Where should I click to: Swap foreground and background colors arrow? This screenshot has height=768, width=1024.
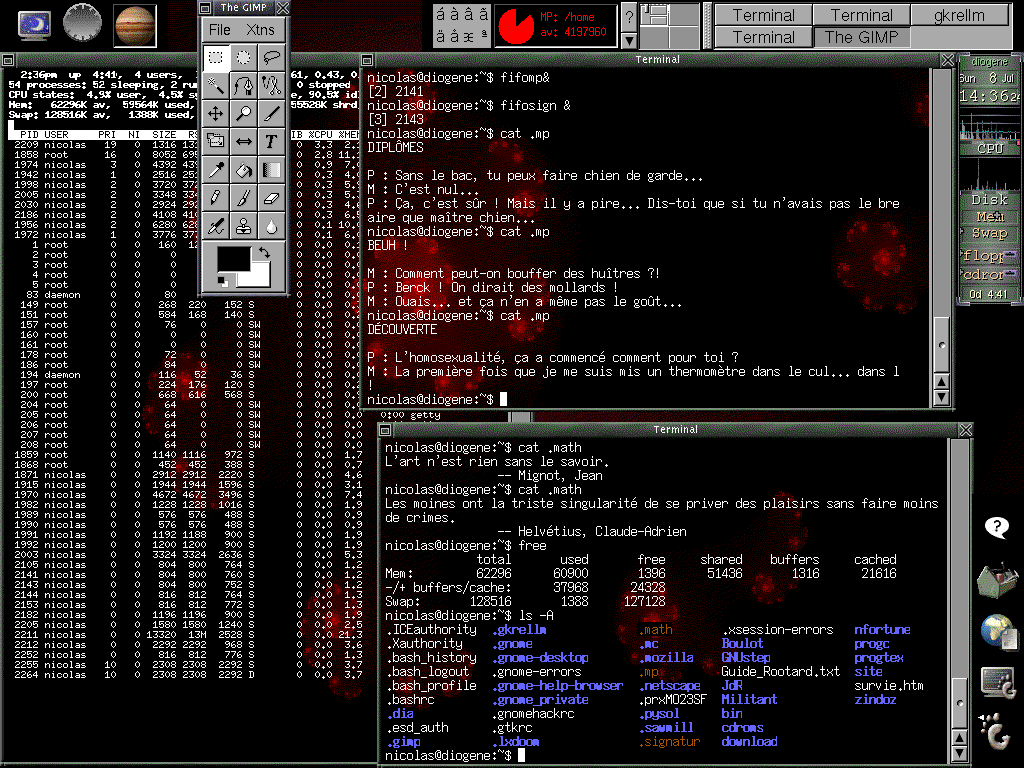(264, 252)
